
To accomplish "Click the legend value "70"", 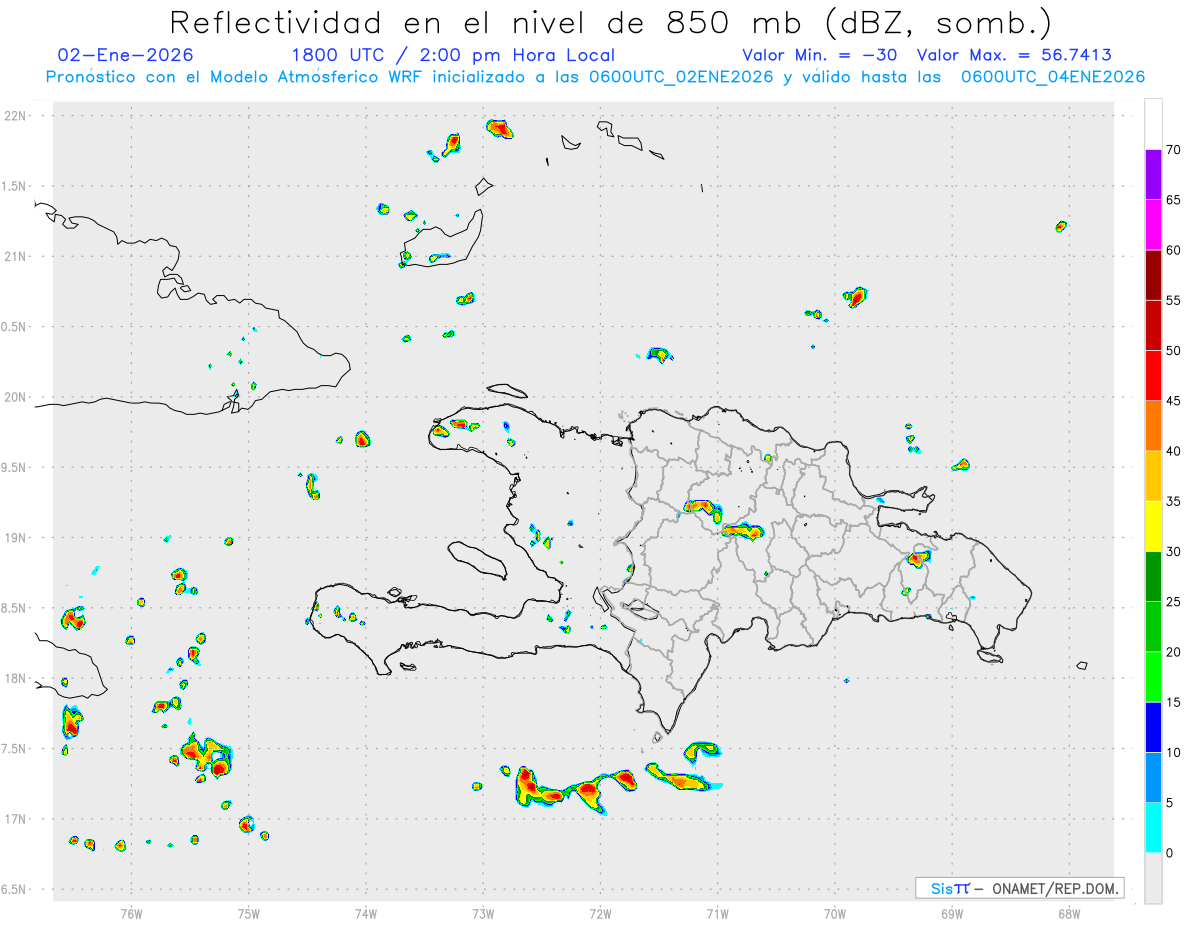I will [1175, 150].
